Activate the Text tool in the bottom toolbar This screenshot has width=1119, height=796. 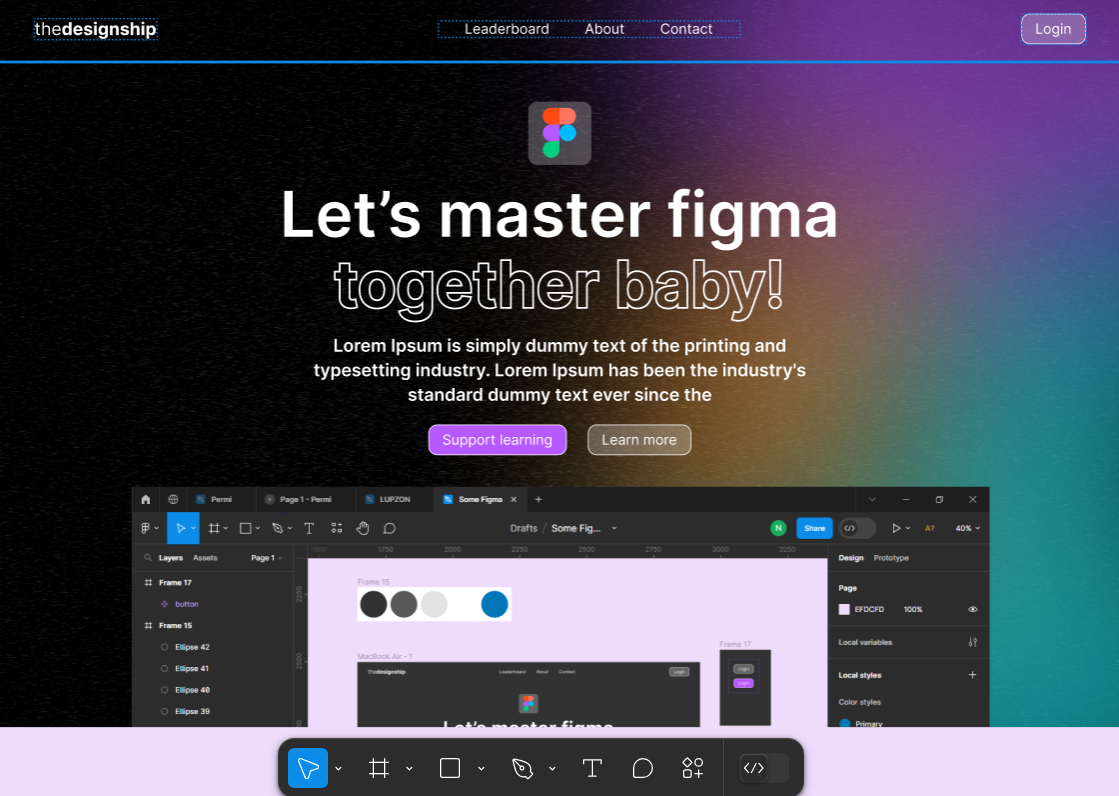[592, 768]
